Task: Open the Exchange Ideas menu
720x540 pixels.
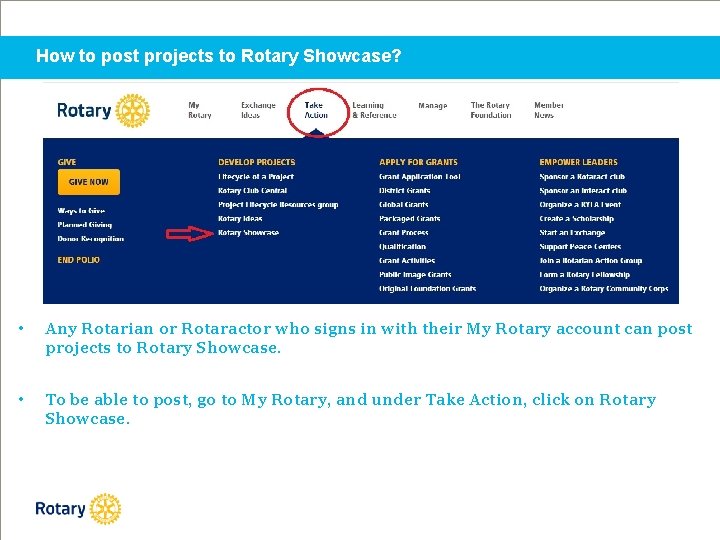Action: 258,110
